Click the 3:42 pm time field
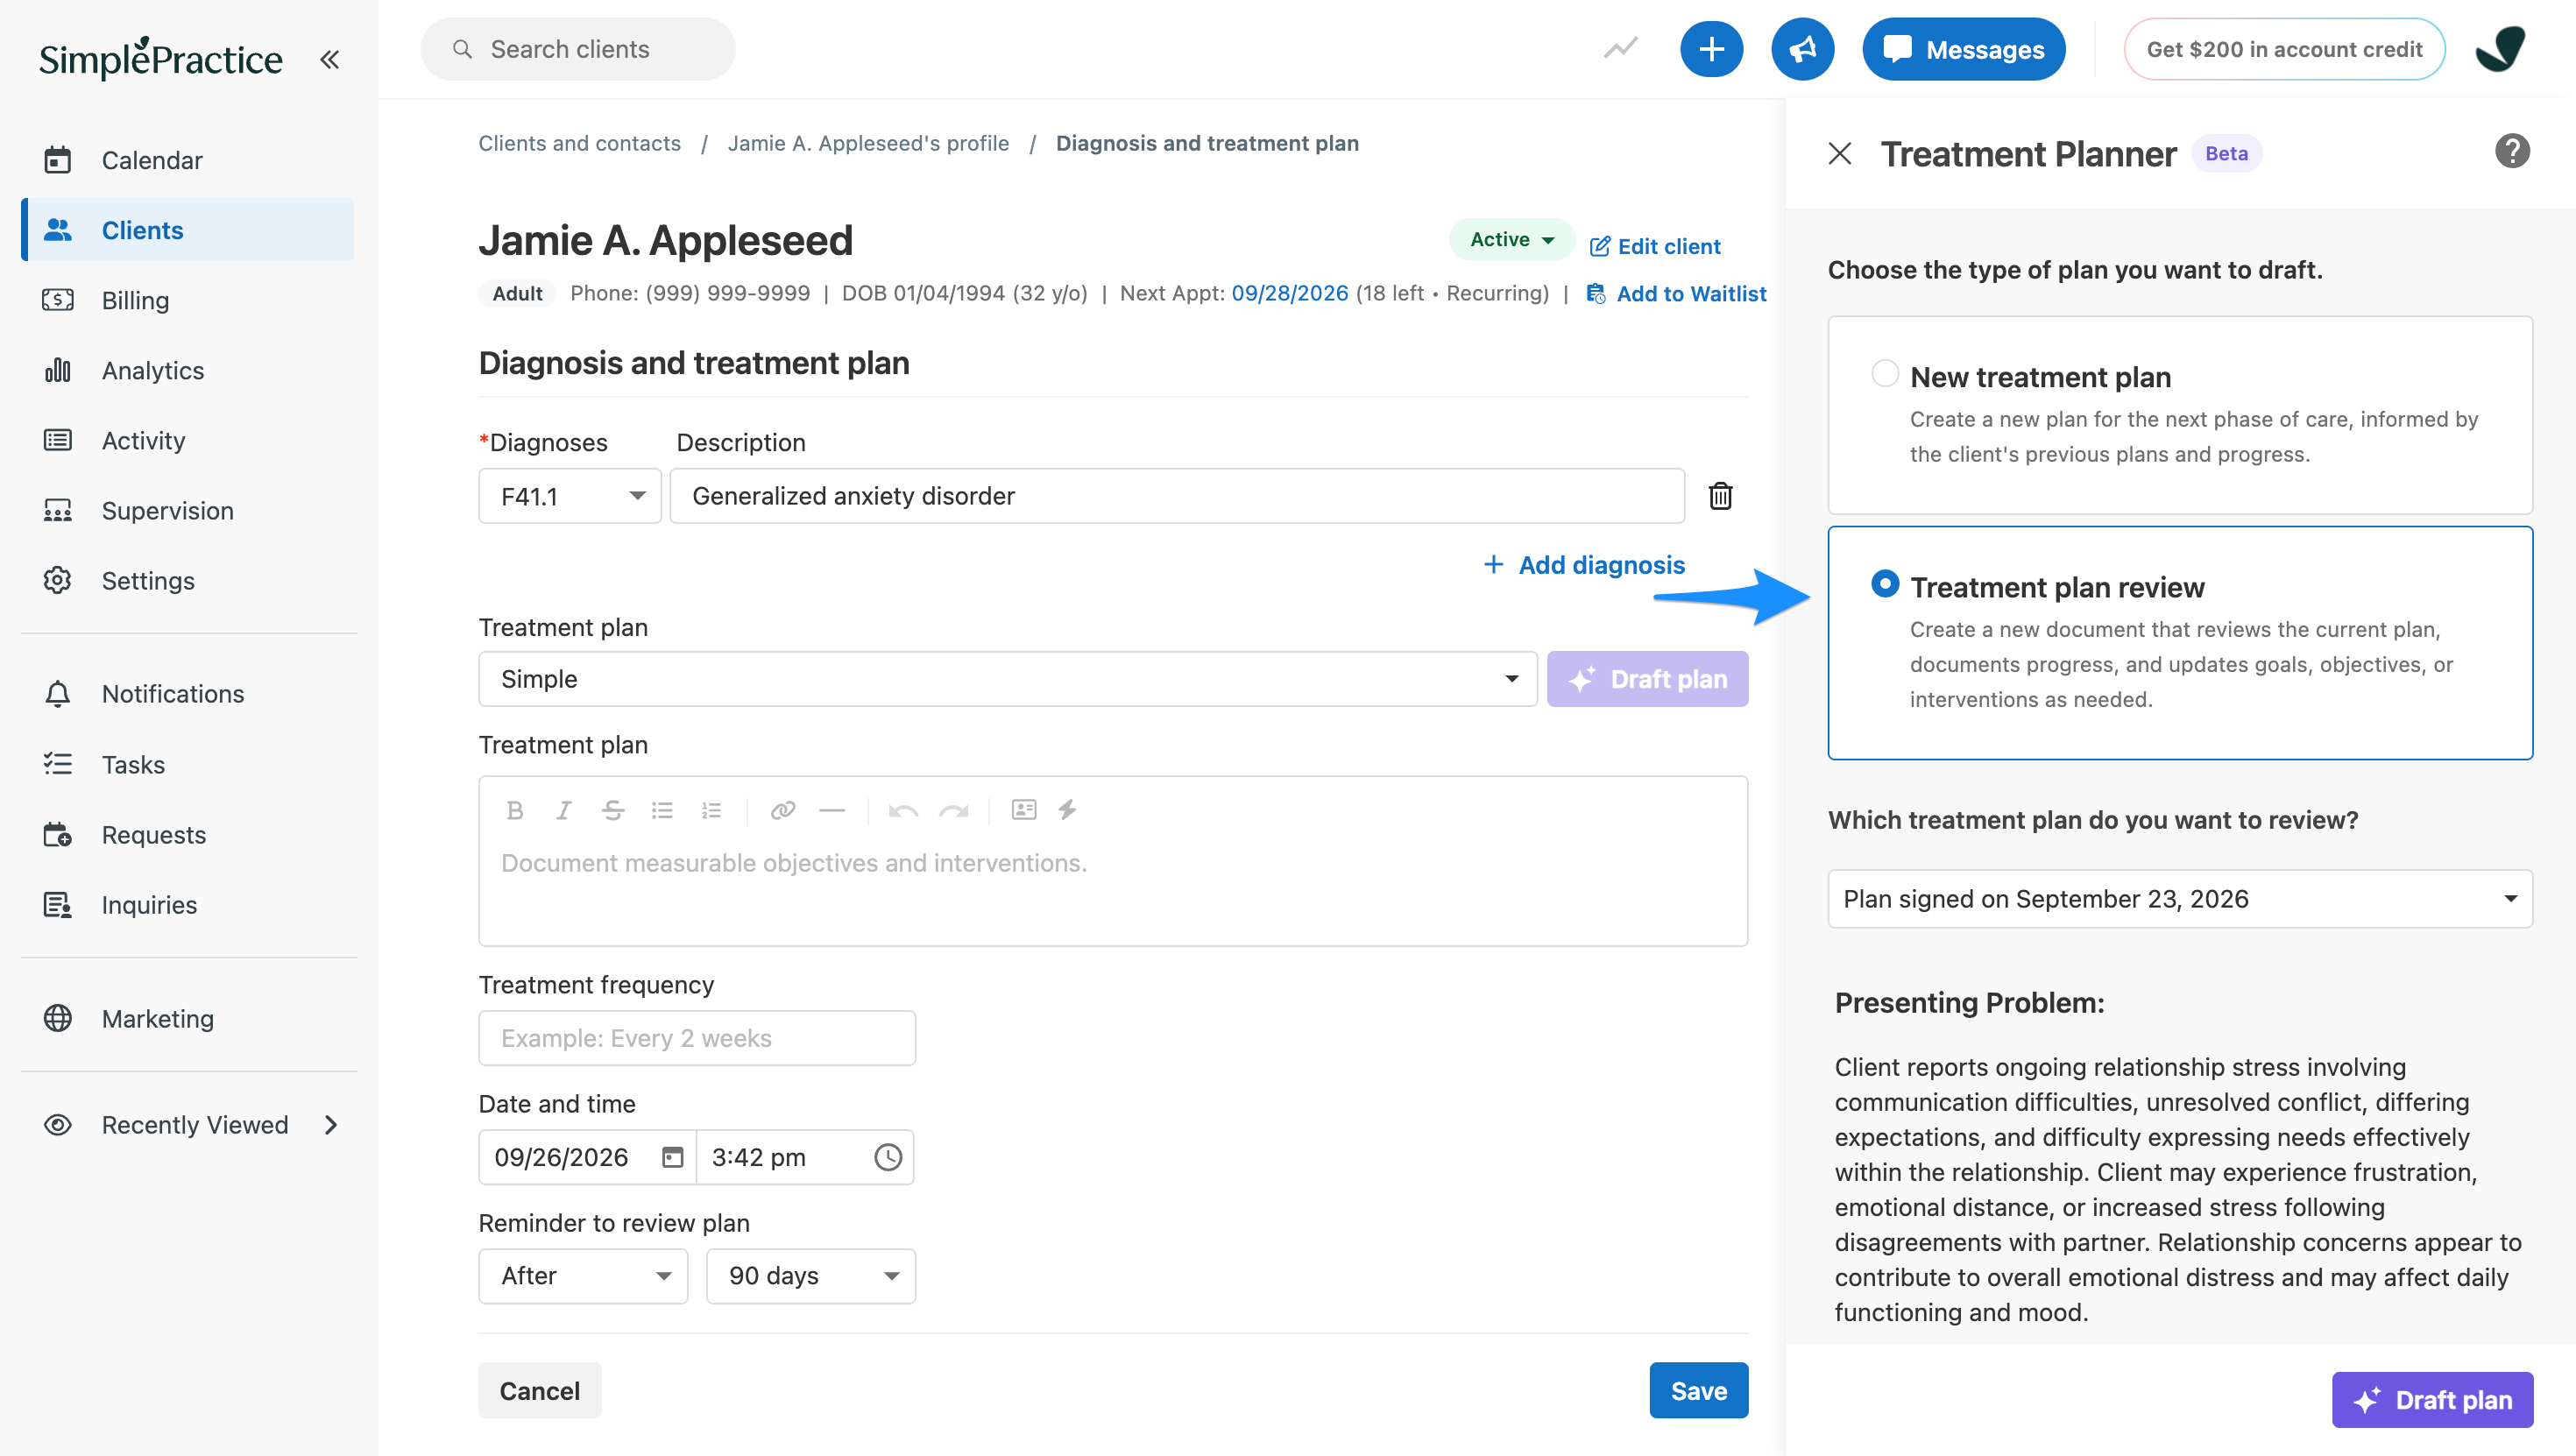The height and width of the screenshot is (1456, 2576). (x=804, y=1157)
